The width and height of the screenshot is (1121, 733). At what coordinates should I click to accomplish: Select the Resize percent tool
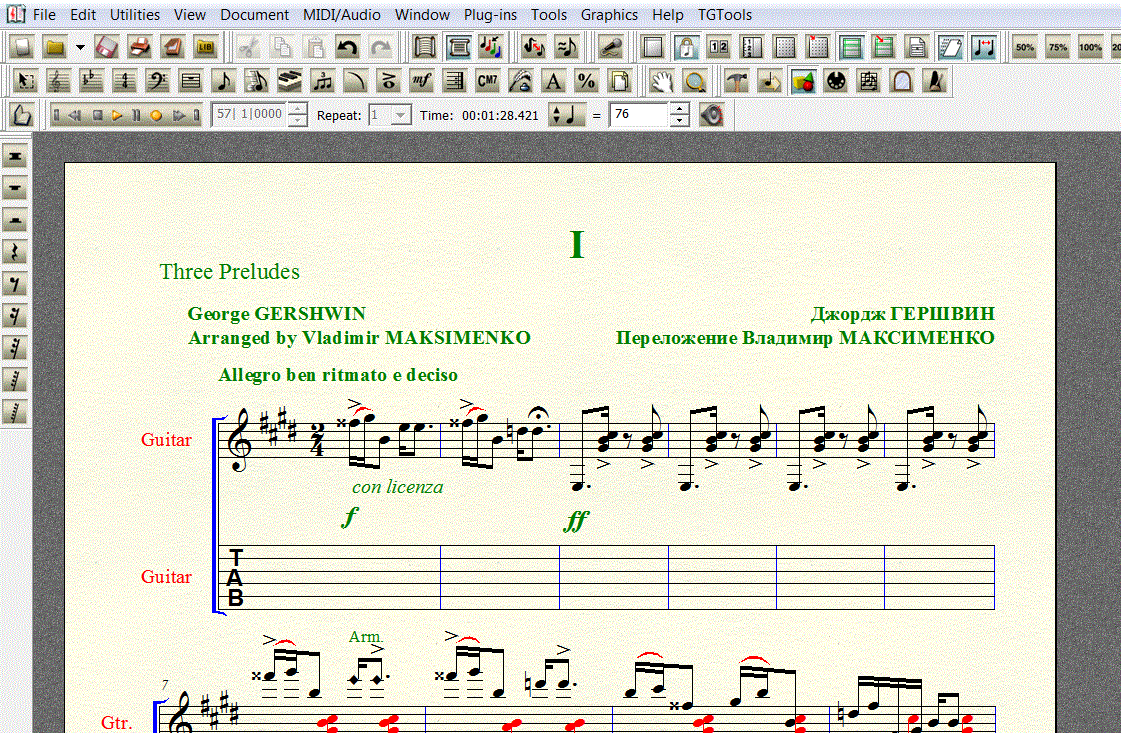(586, 81)
